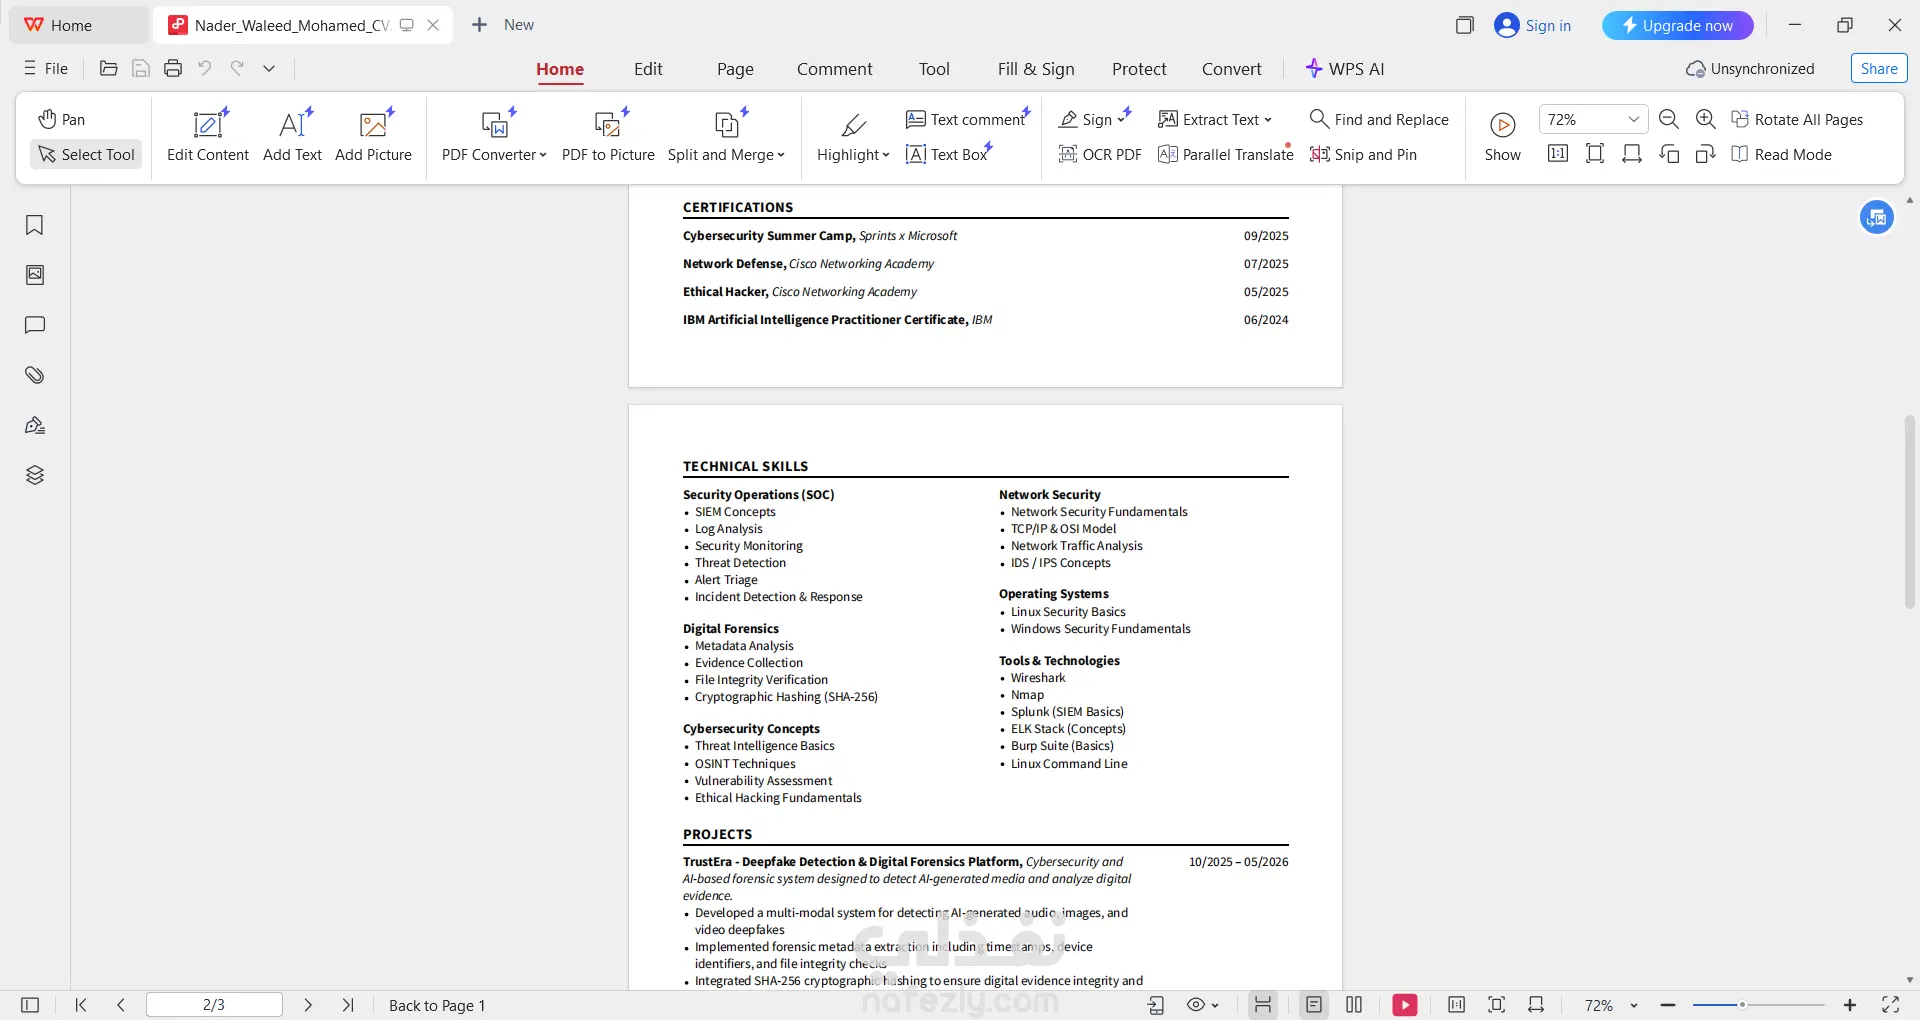Rotate page counterclockwise
The height and width of the screenshot is (1020, 1920).
pos(1669,154)
